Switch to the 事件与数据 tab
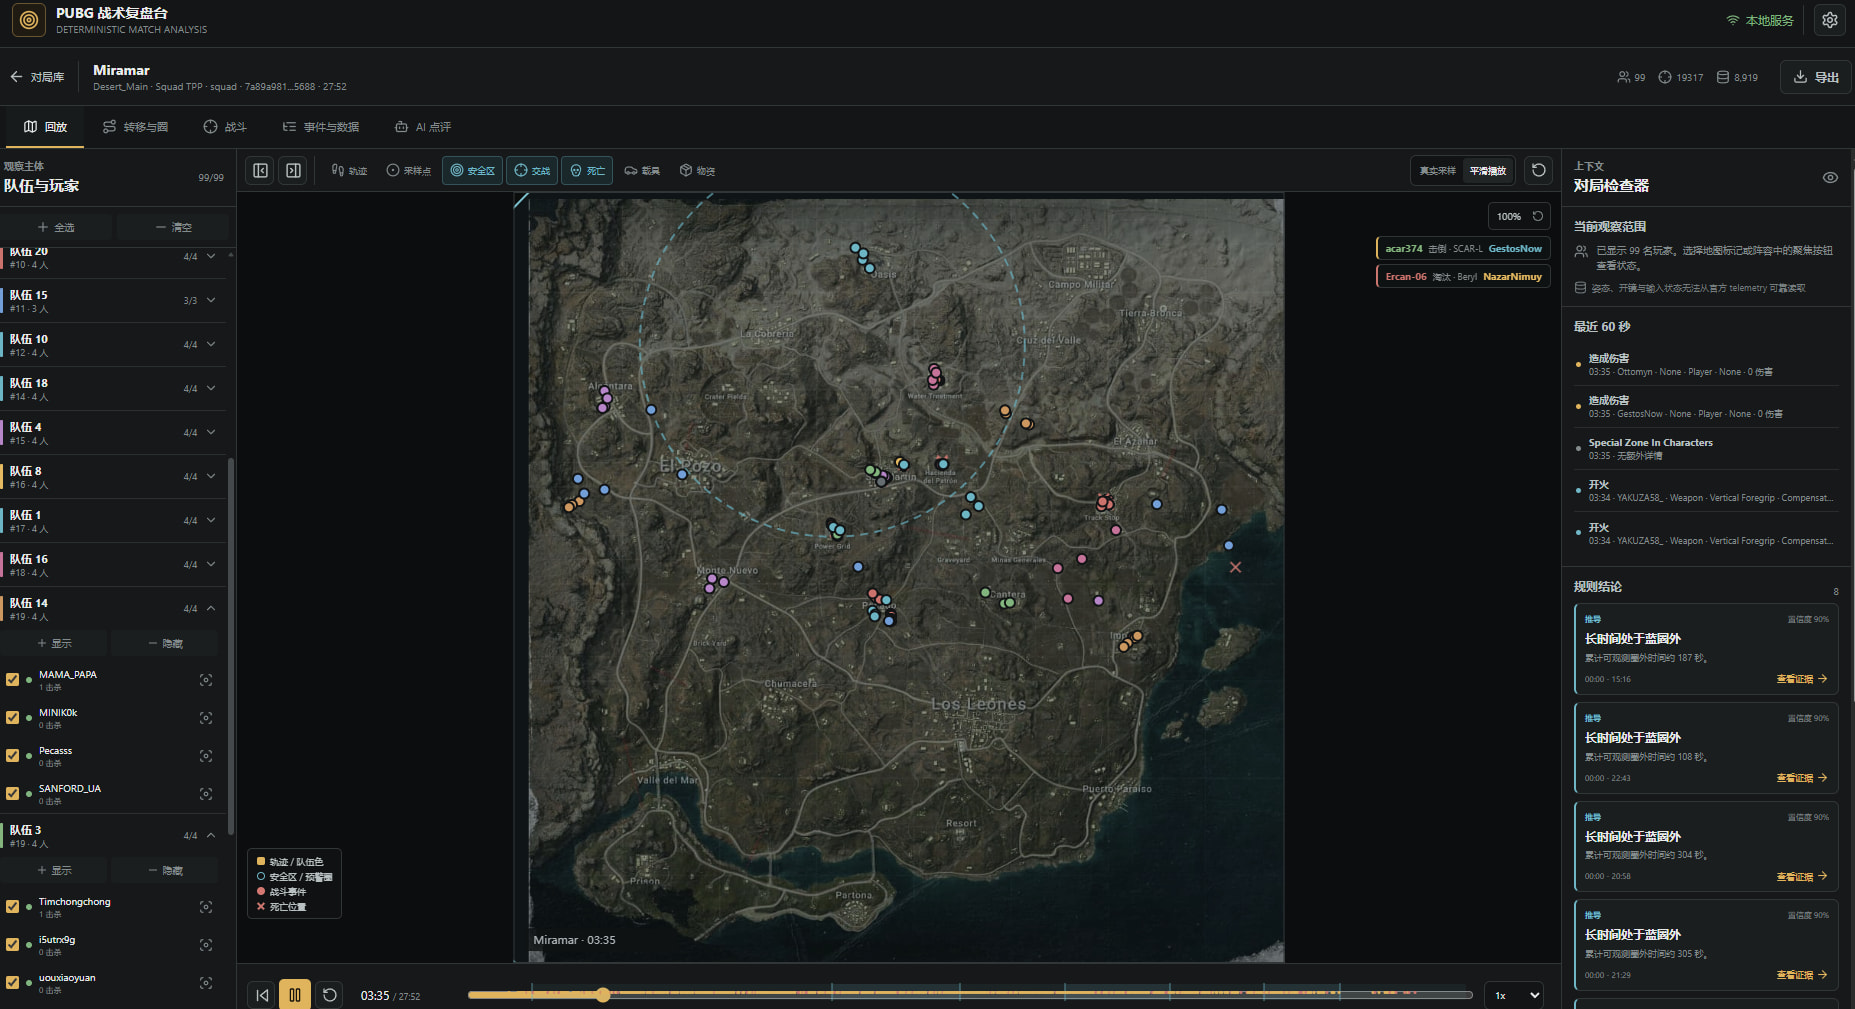1855x1009 pixels. (x=321, y=127)
